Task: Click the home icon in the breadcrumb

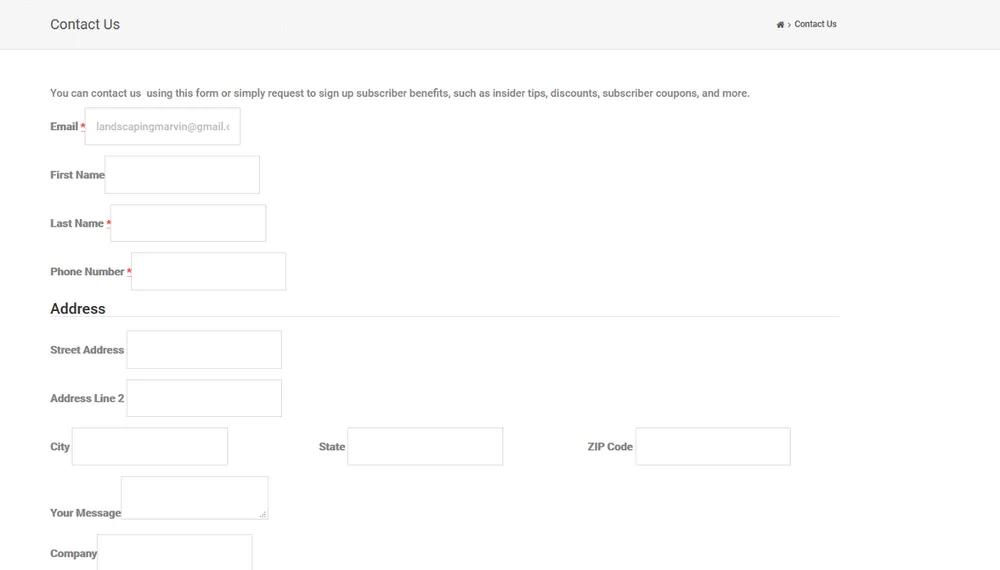Action: click(780, 24)
